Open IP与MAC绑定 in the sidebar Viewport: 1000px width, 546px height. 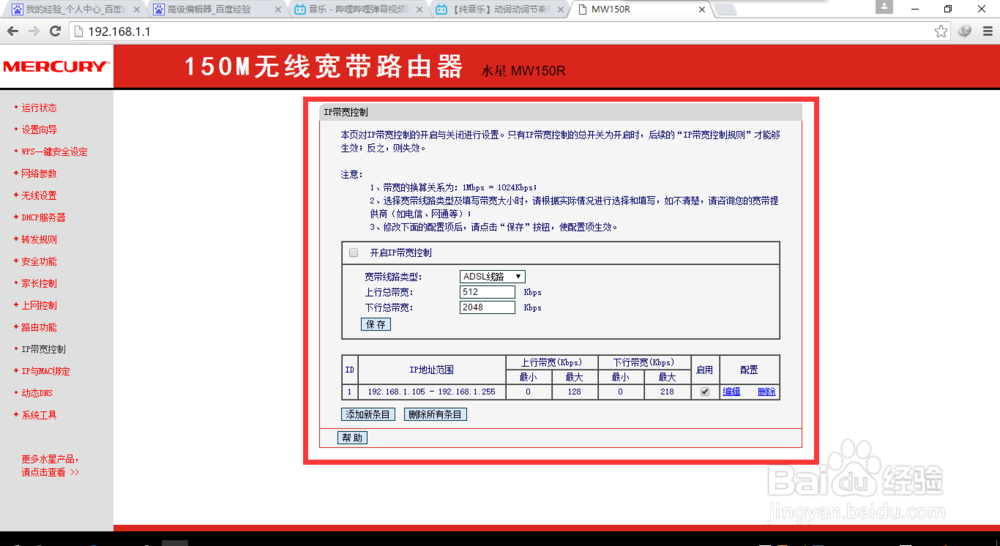tap(45, 371)
